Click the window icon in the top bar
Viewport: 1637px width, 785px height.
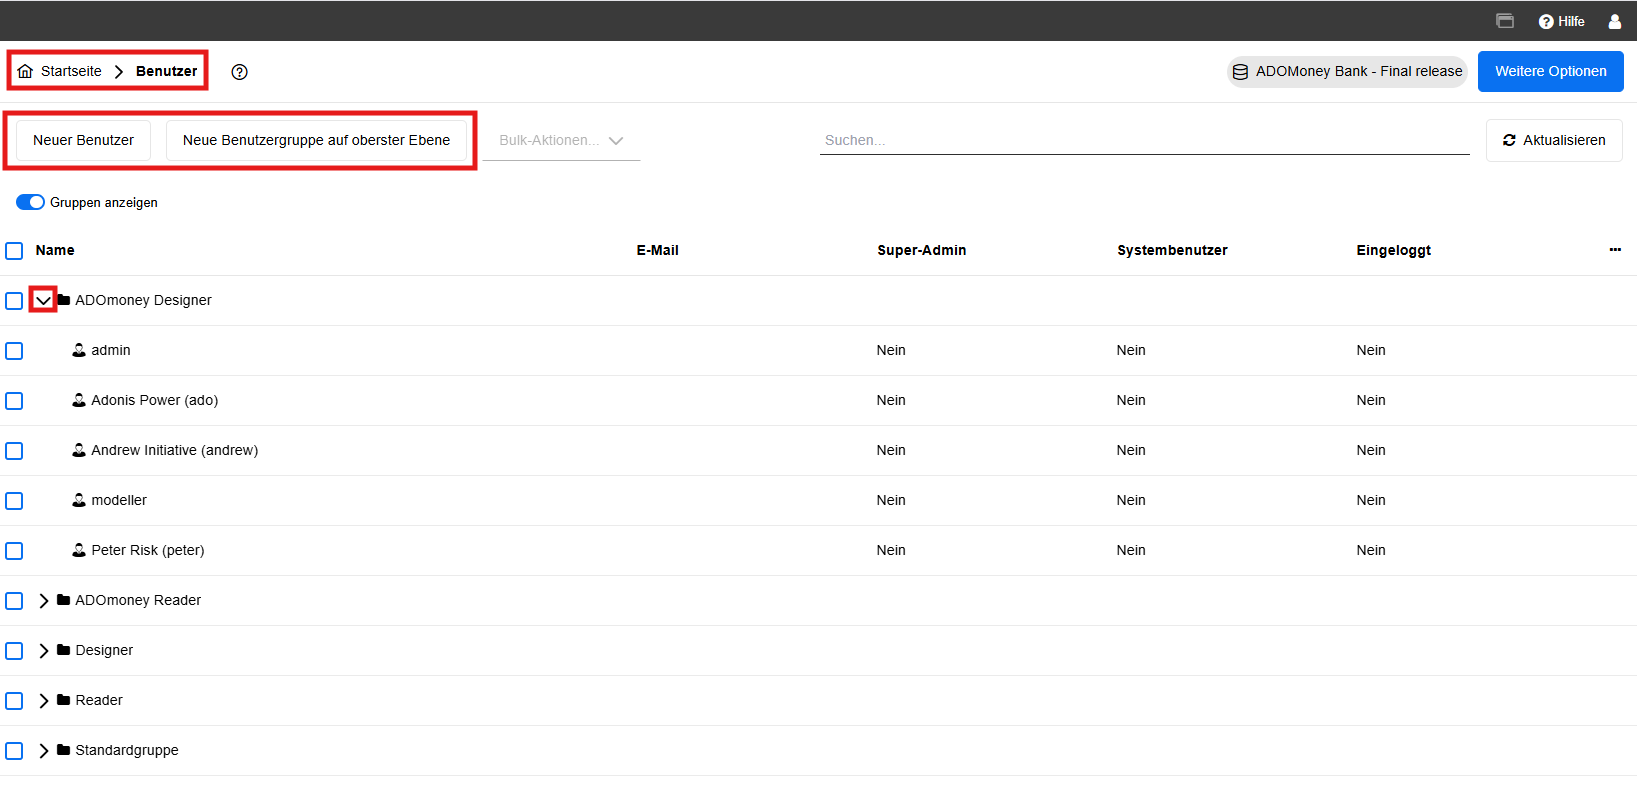pos(1504,21)
